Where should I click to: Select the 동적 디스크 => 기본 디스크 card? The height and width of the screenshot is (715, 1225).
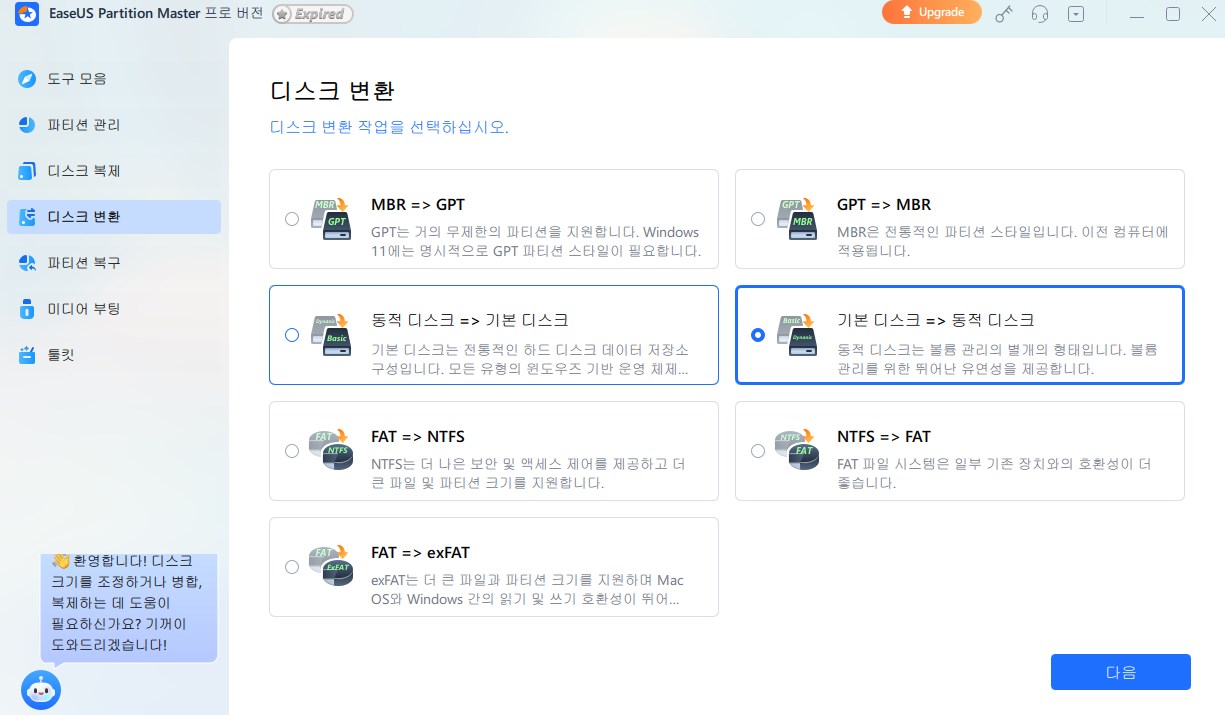pyautogui.click(x=292, y=335)
